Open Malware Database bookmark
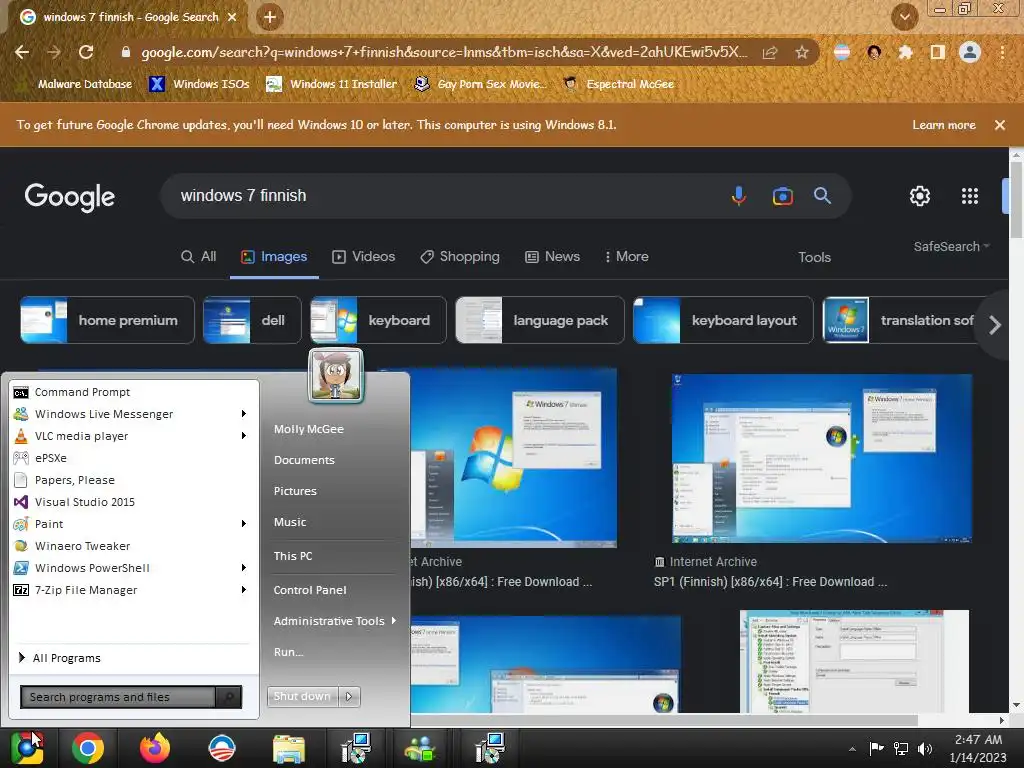This screenshot has height=768, width=1024. pyautogui.click(x=74, y=84)
